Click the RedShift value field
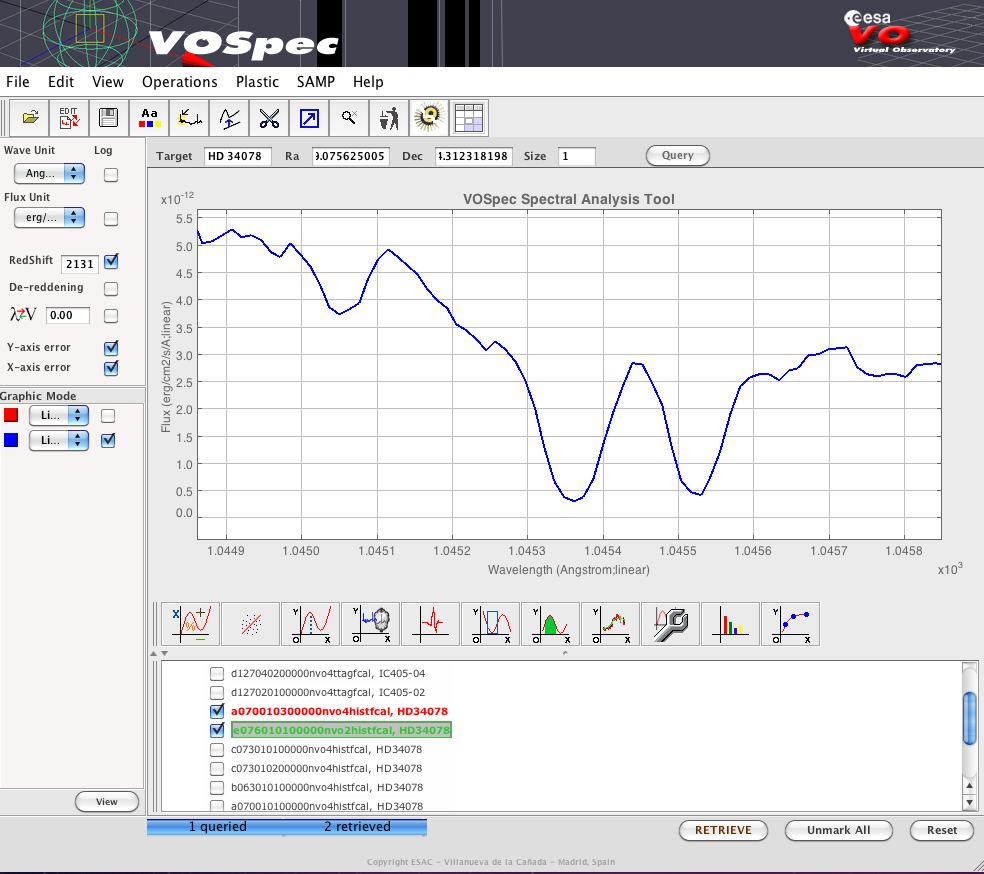984x874 pixels. [x=80, y=264]
